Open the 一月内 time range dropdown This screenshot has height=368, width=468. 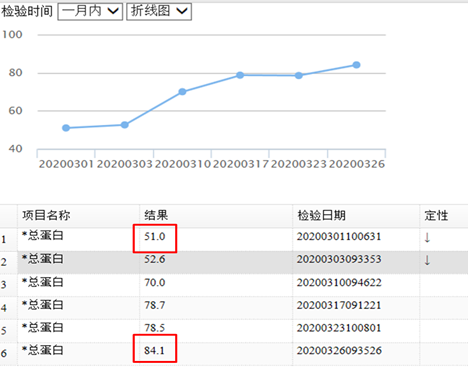[90, 12]
